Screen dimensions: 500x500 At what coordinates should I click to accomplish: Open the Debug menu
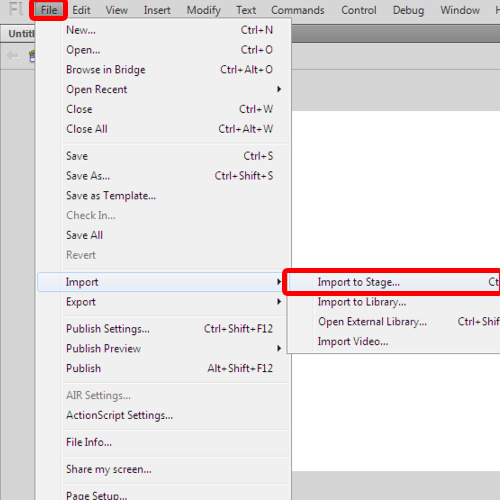408,10
